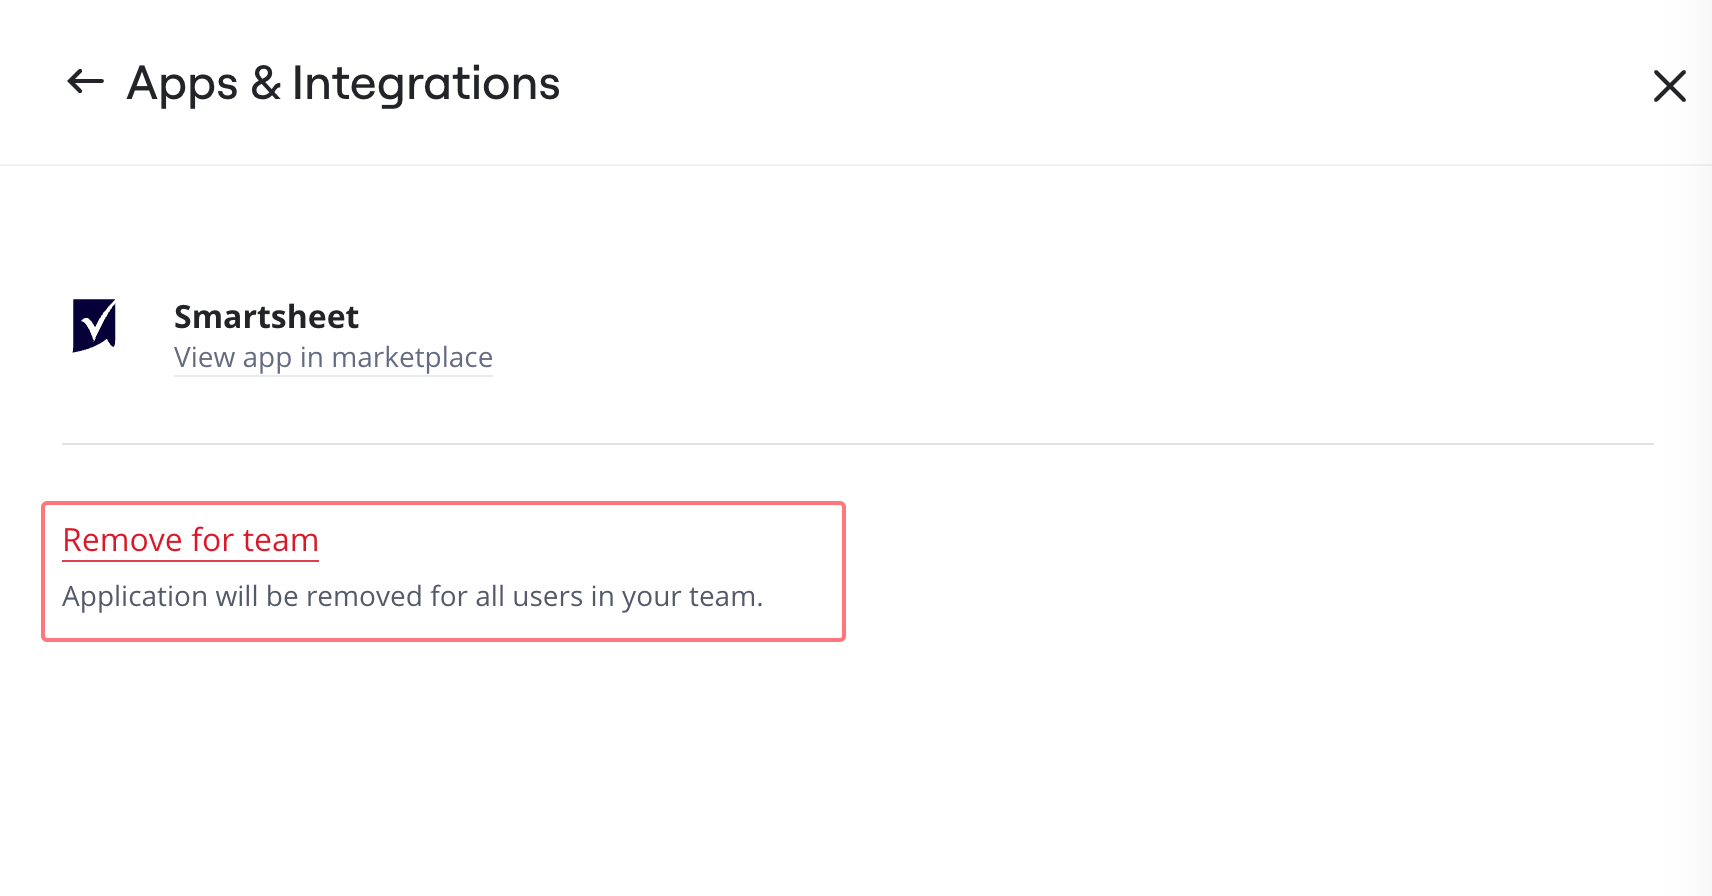Select the Smartsheet app name
Screen dimensions: 1712x896
click(266, 317)
